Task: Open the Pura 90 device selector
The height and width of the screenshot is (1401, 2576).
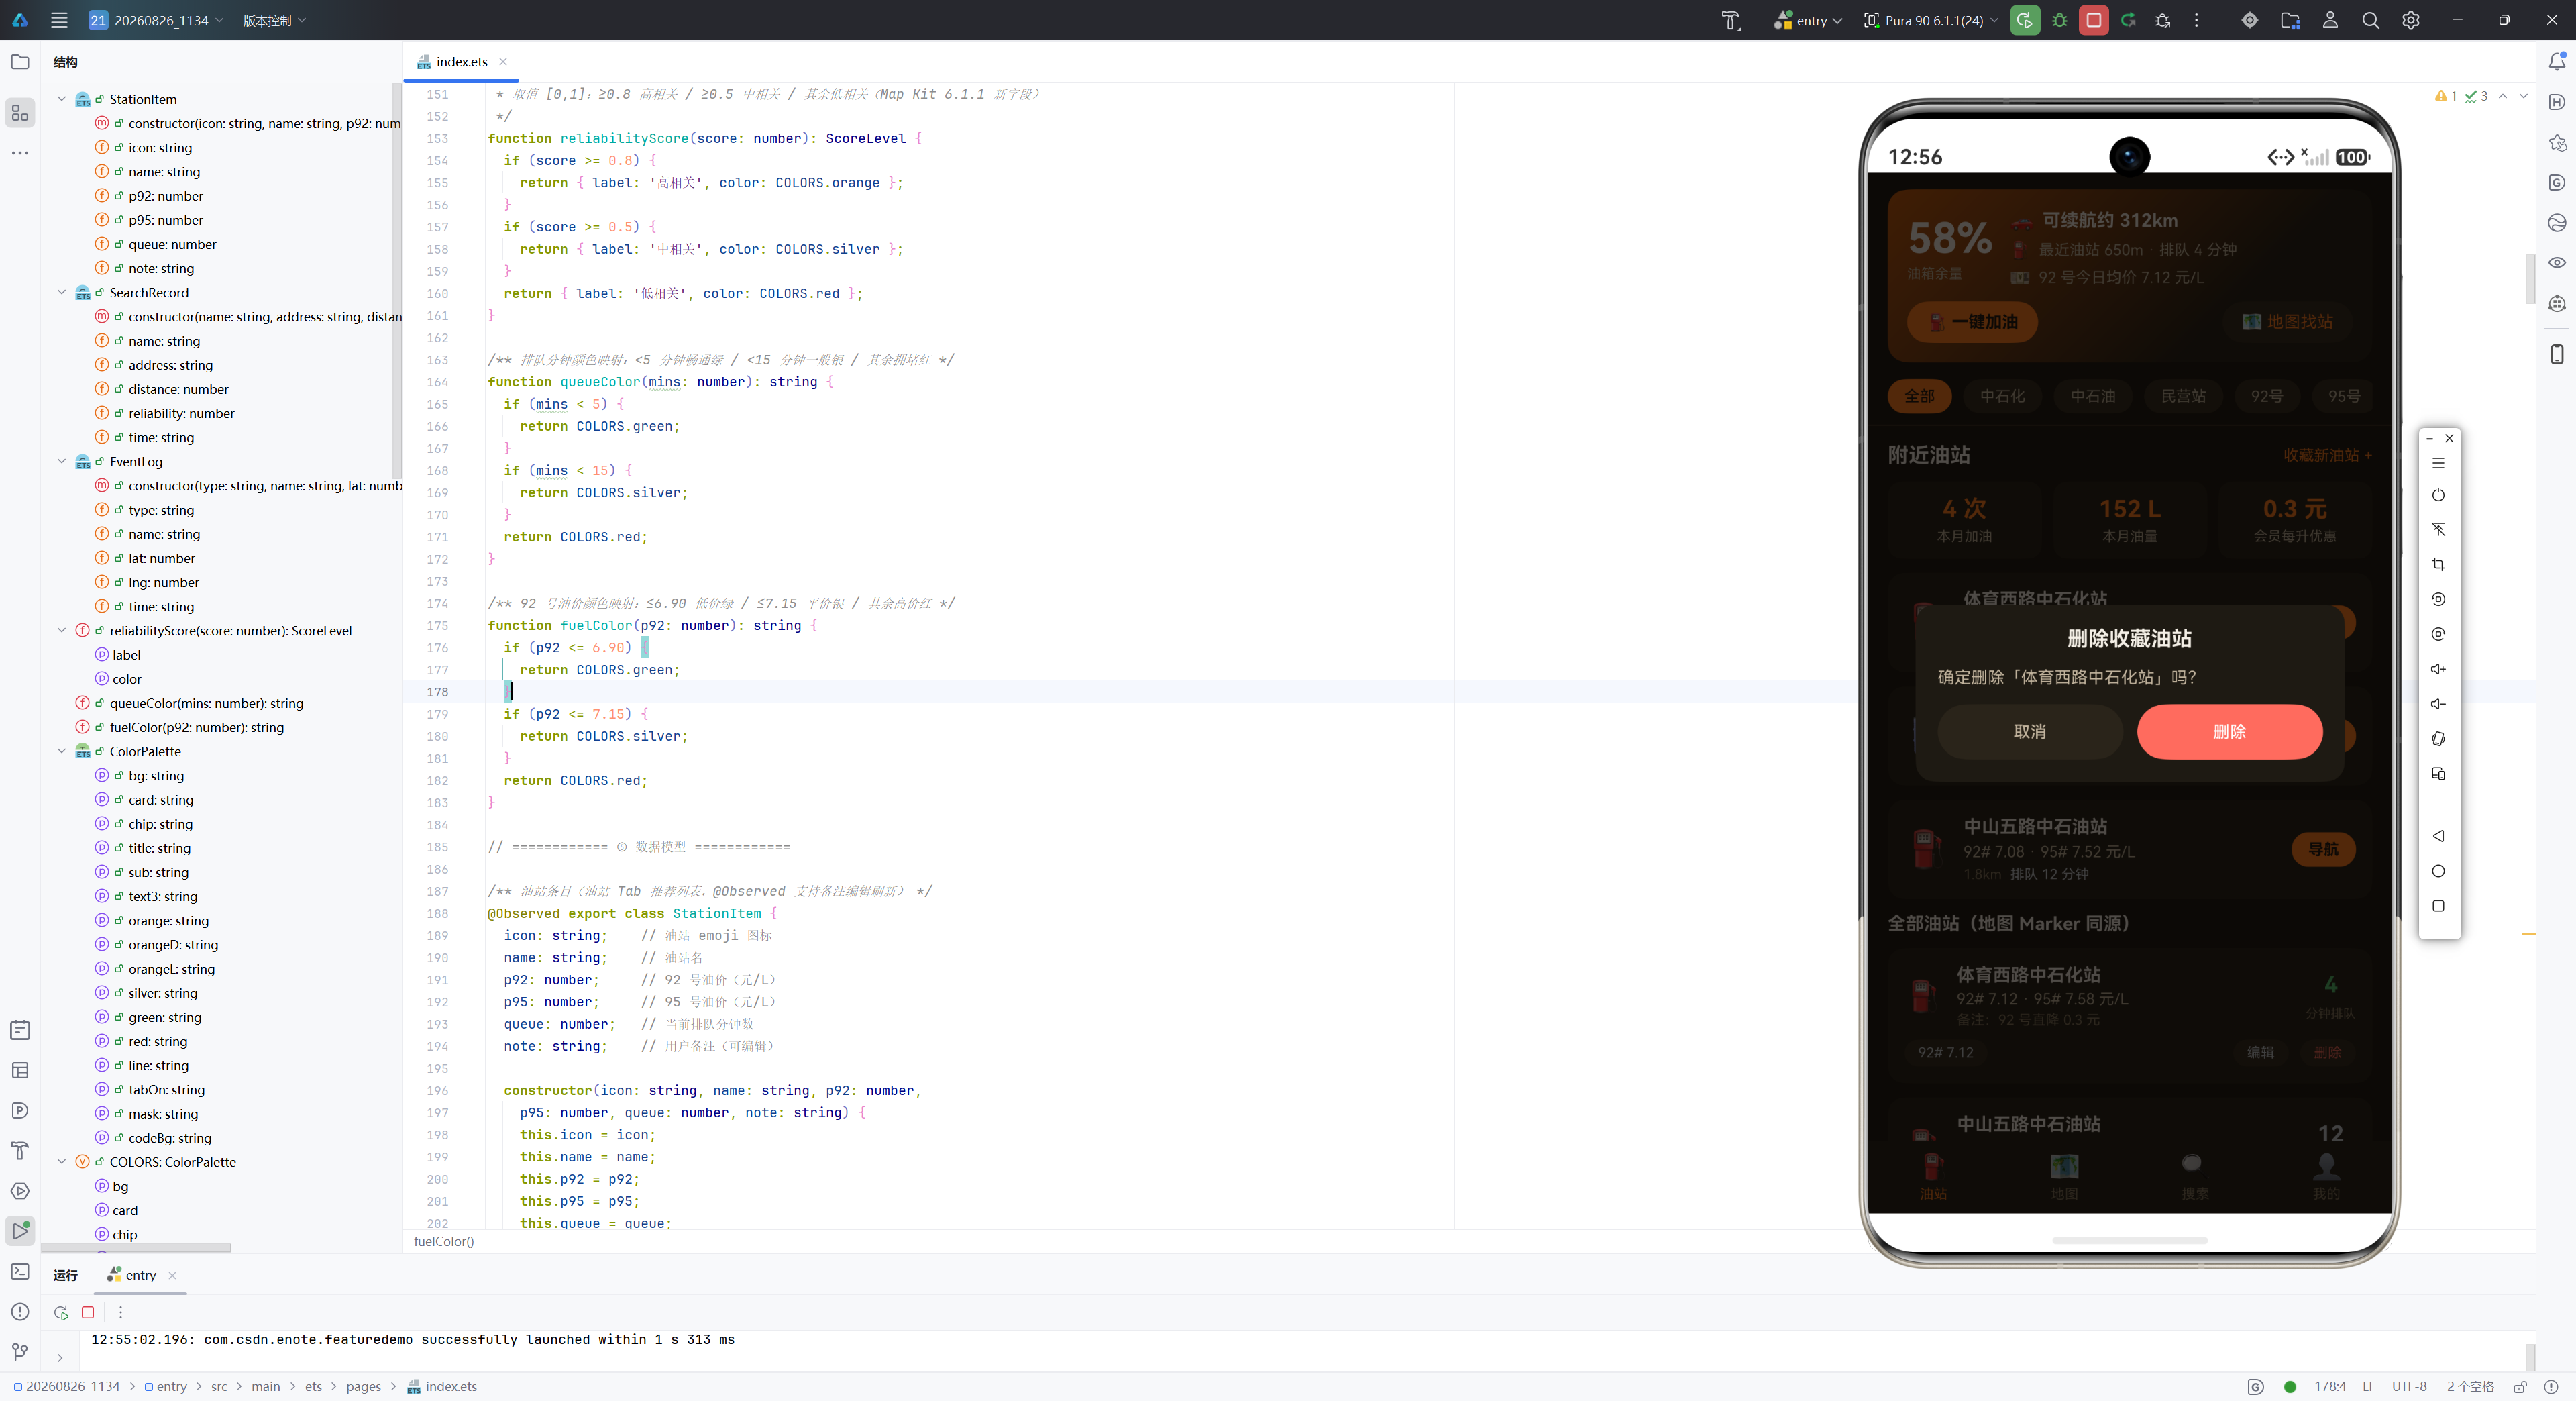Action: click(1931, 20)
